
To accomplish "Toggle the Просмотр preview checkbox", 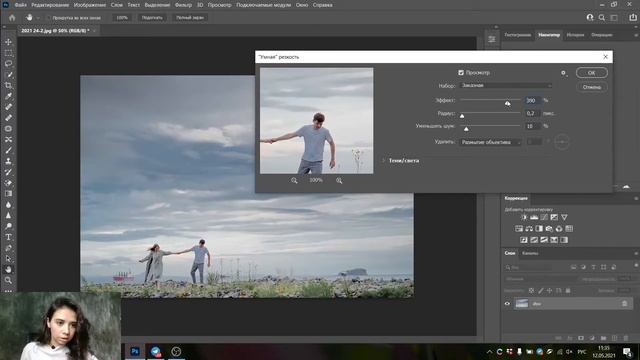I will [x=461, y=73].
